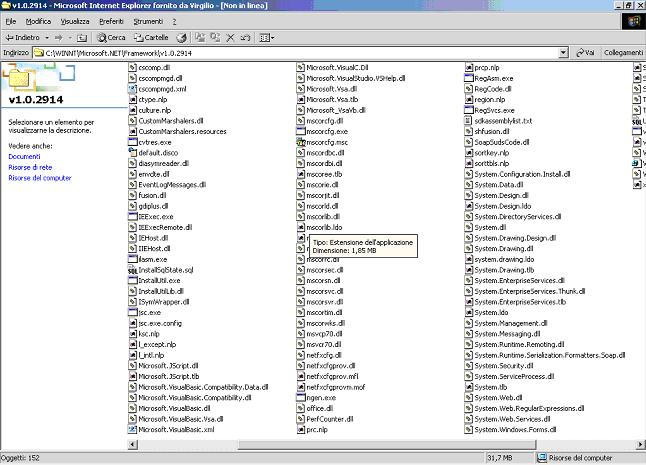Open the Risorse del computer link

(40, 178)
